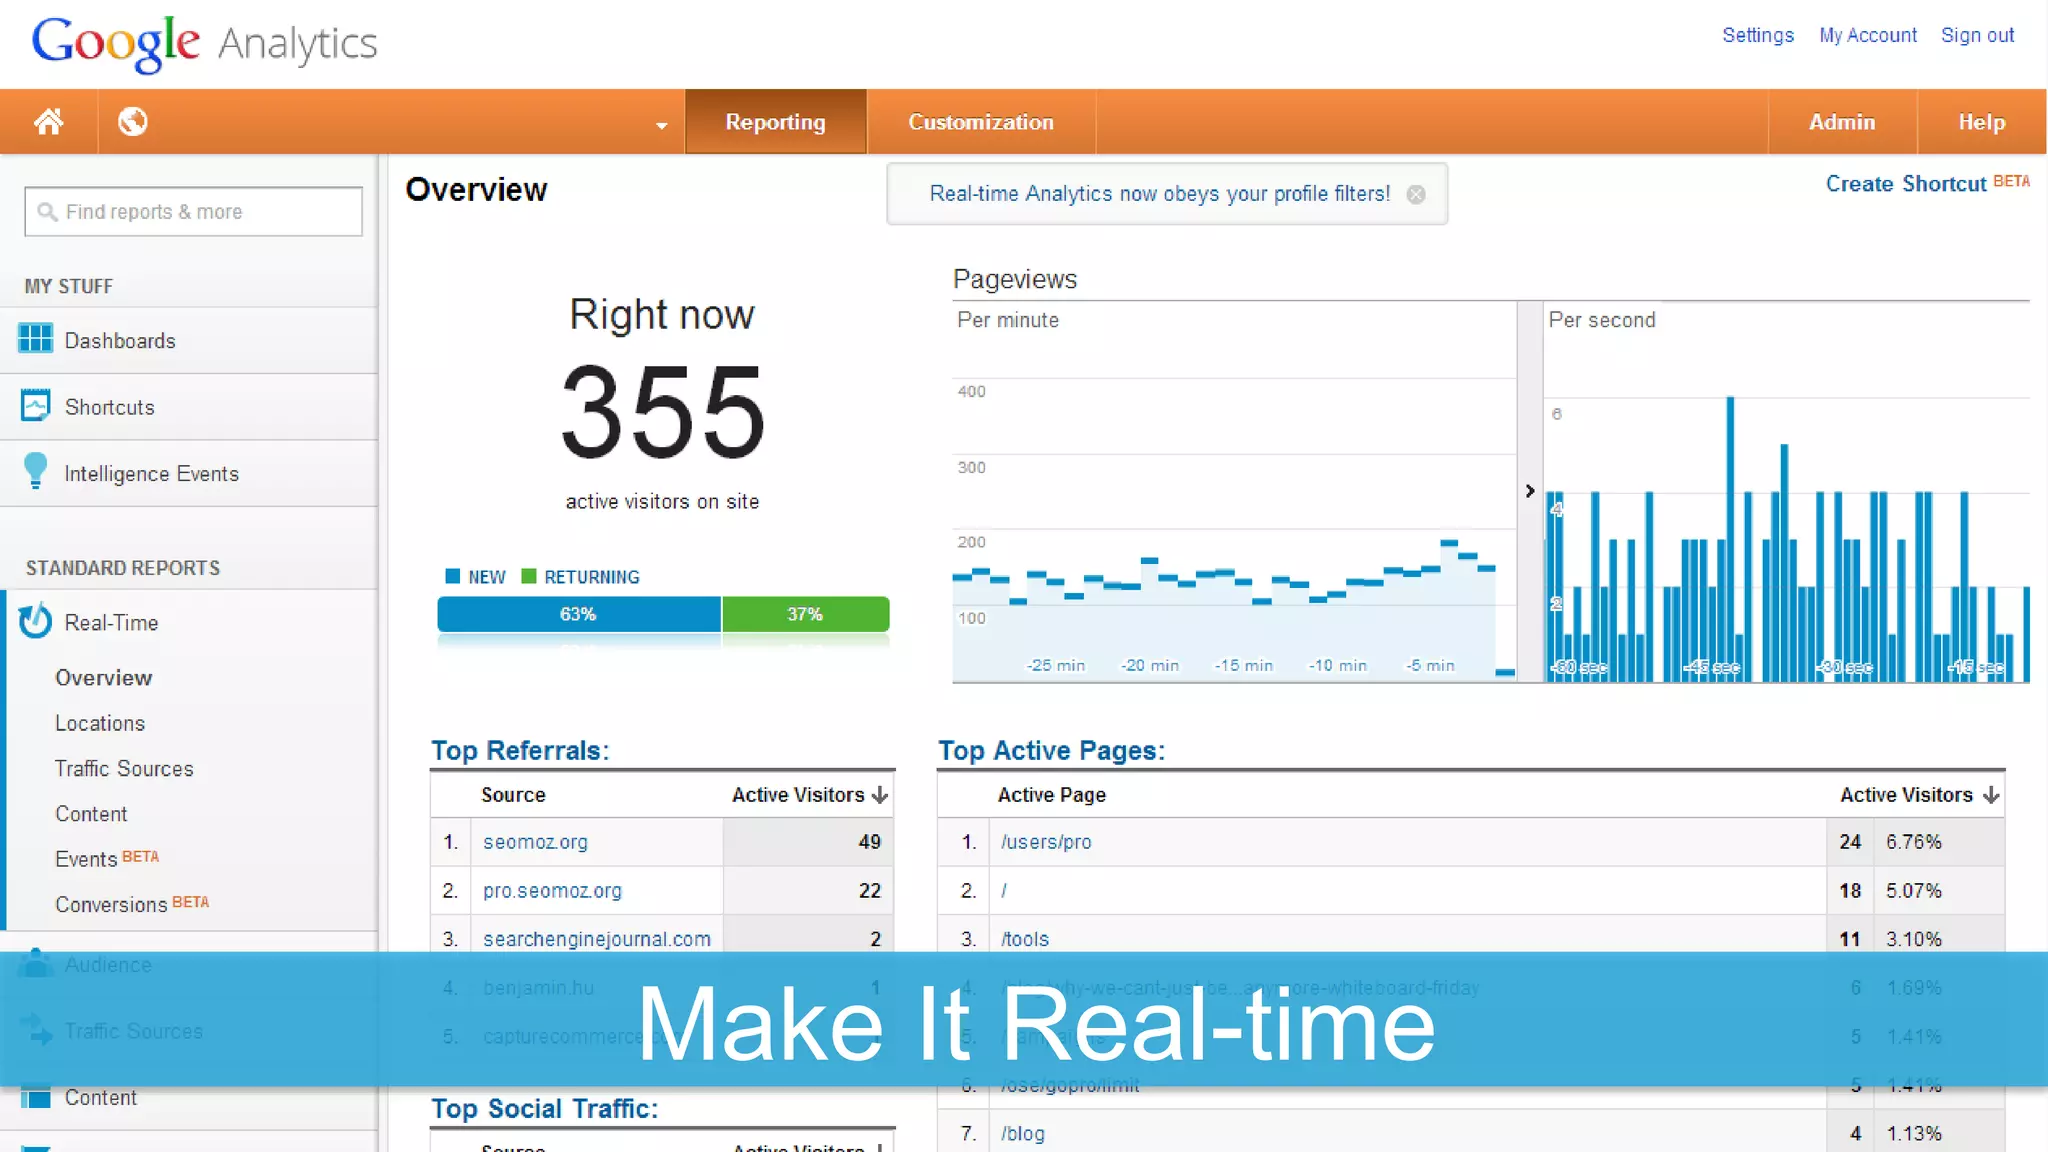Image resolution: width=2048 pixels, height=1152 pixels.
Task: Click the Real-Time clock icon
Action: pos(35,621)
